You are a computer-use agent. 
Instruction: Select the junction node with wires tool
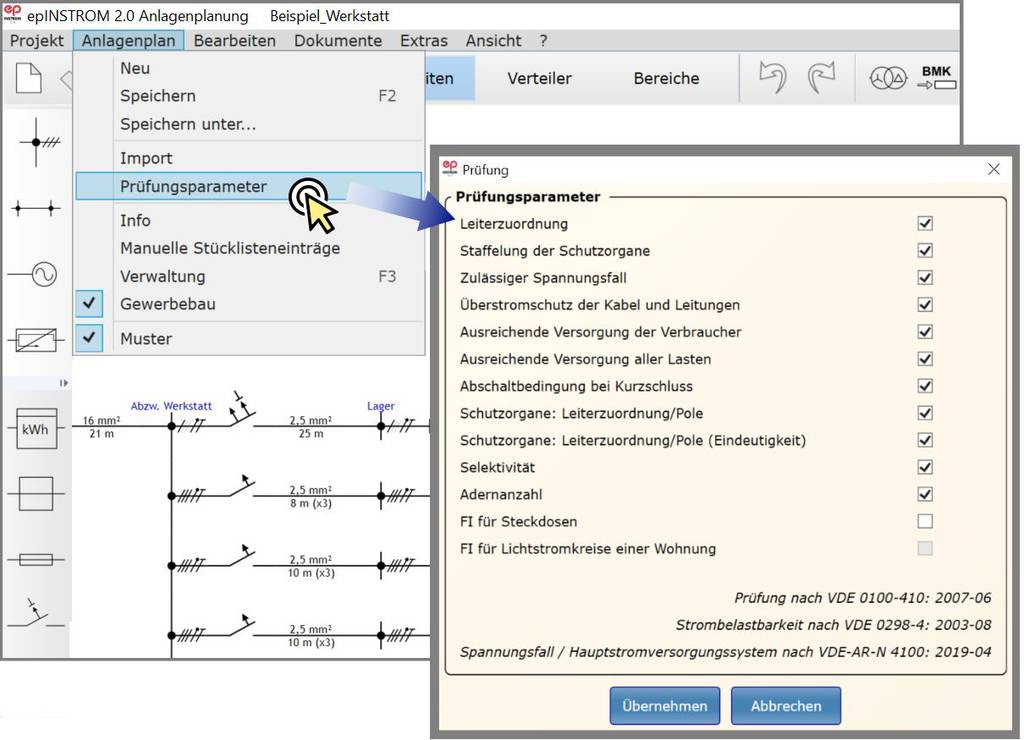coord(39,142)
